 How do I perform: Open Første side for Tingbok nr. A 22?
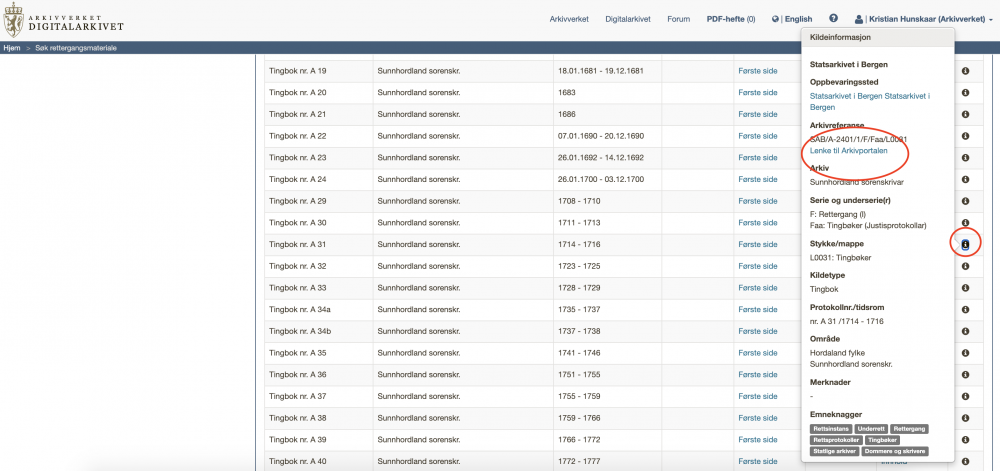click(x=758, y=136)
